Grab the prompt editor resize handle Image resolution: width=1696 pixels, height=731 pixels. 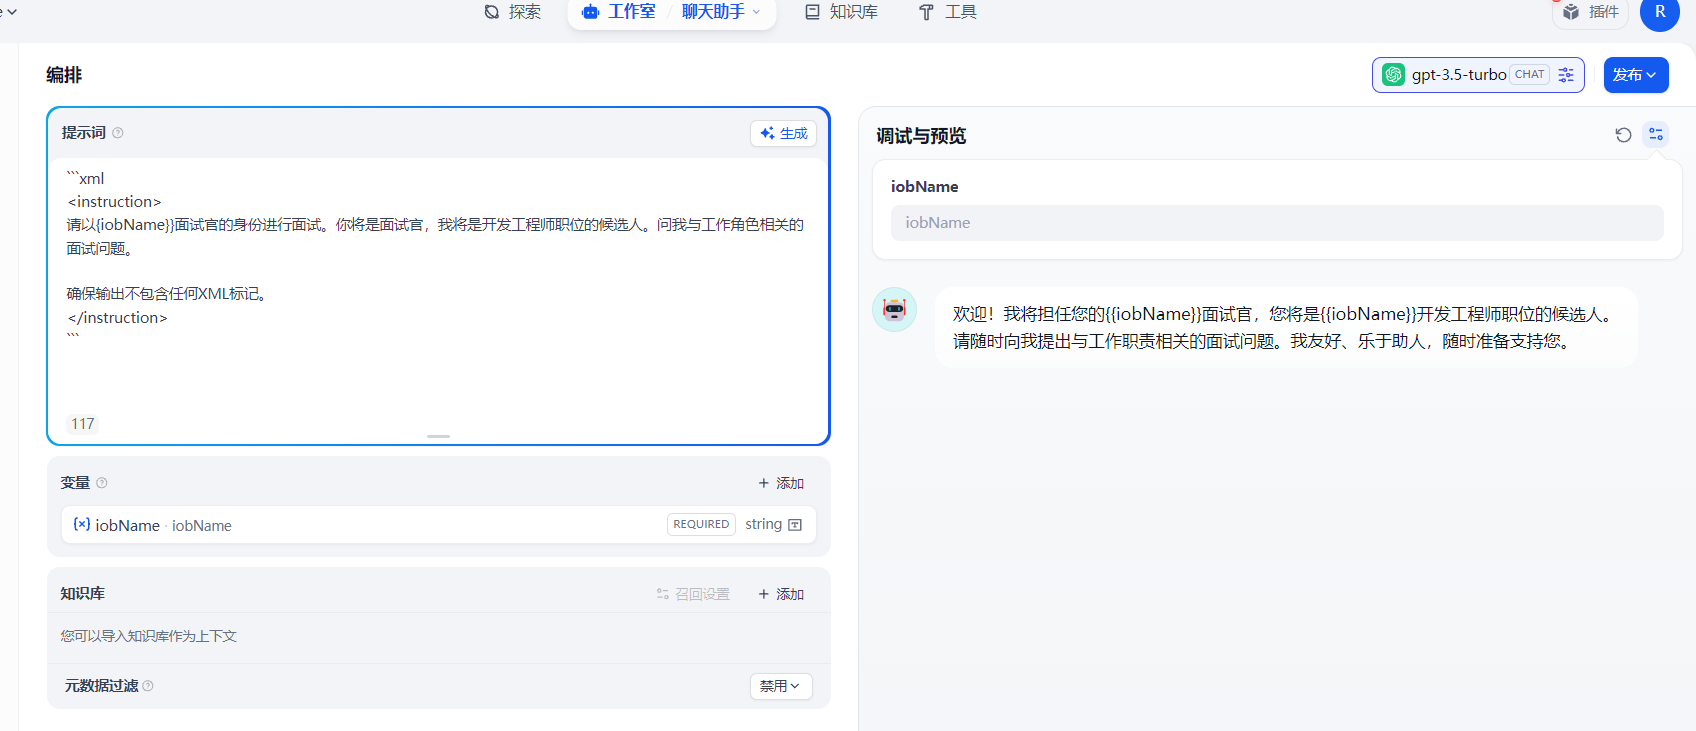point(438,436)
